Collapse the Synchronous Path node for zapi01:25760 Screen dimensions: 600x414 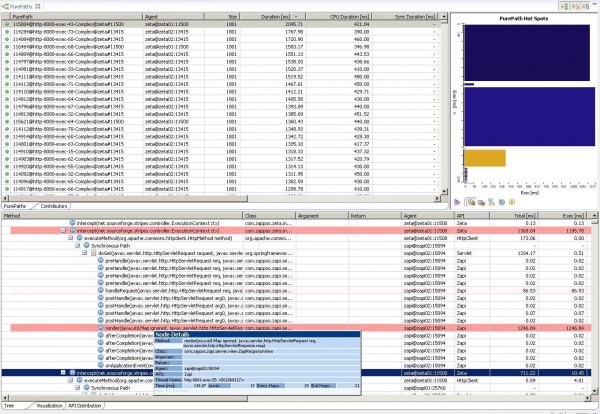[78, 388]
